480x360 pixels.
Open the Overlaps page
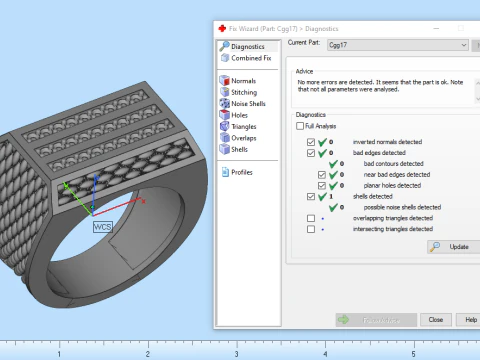[244, 138]
